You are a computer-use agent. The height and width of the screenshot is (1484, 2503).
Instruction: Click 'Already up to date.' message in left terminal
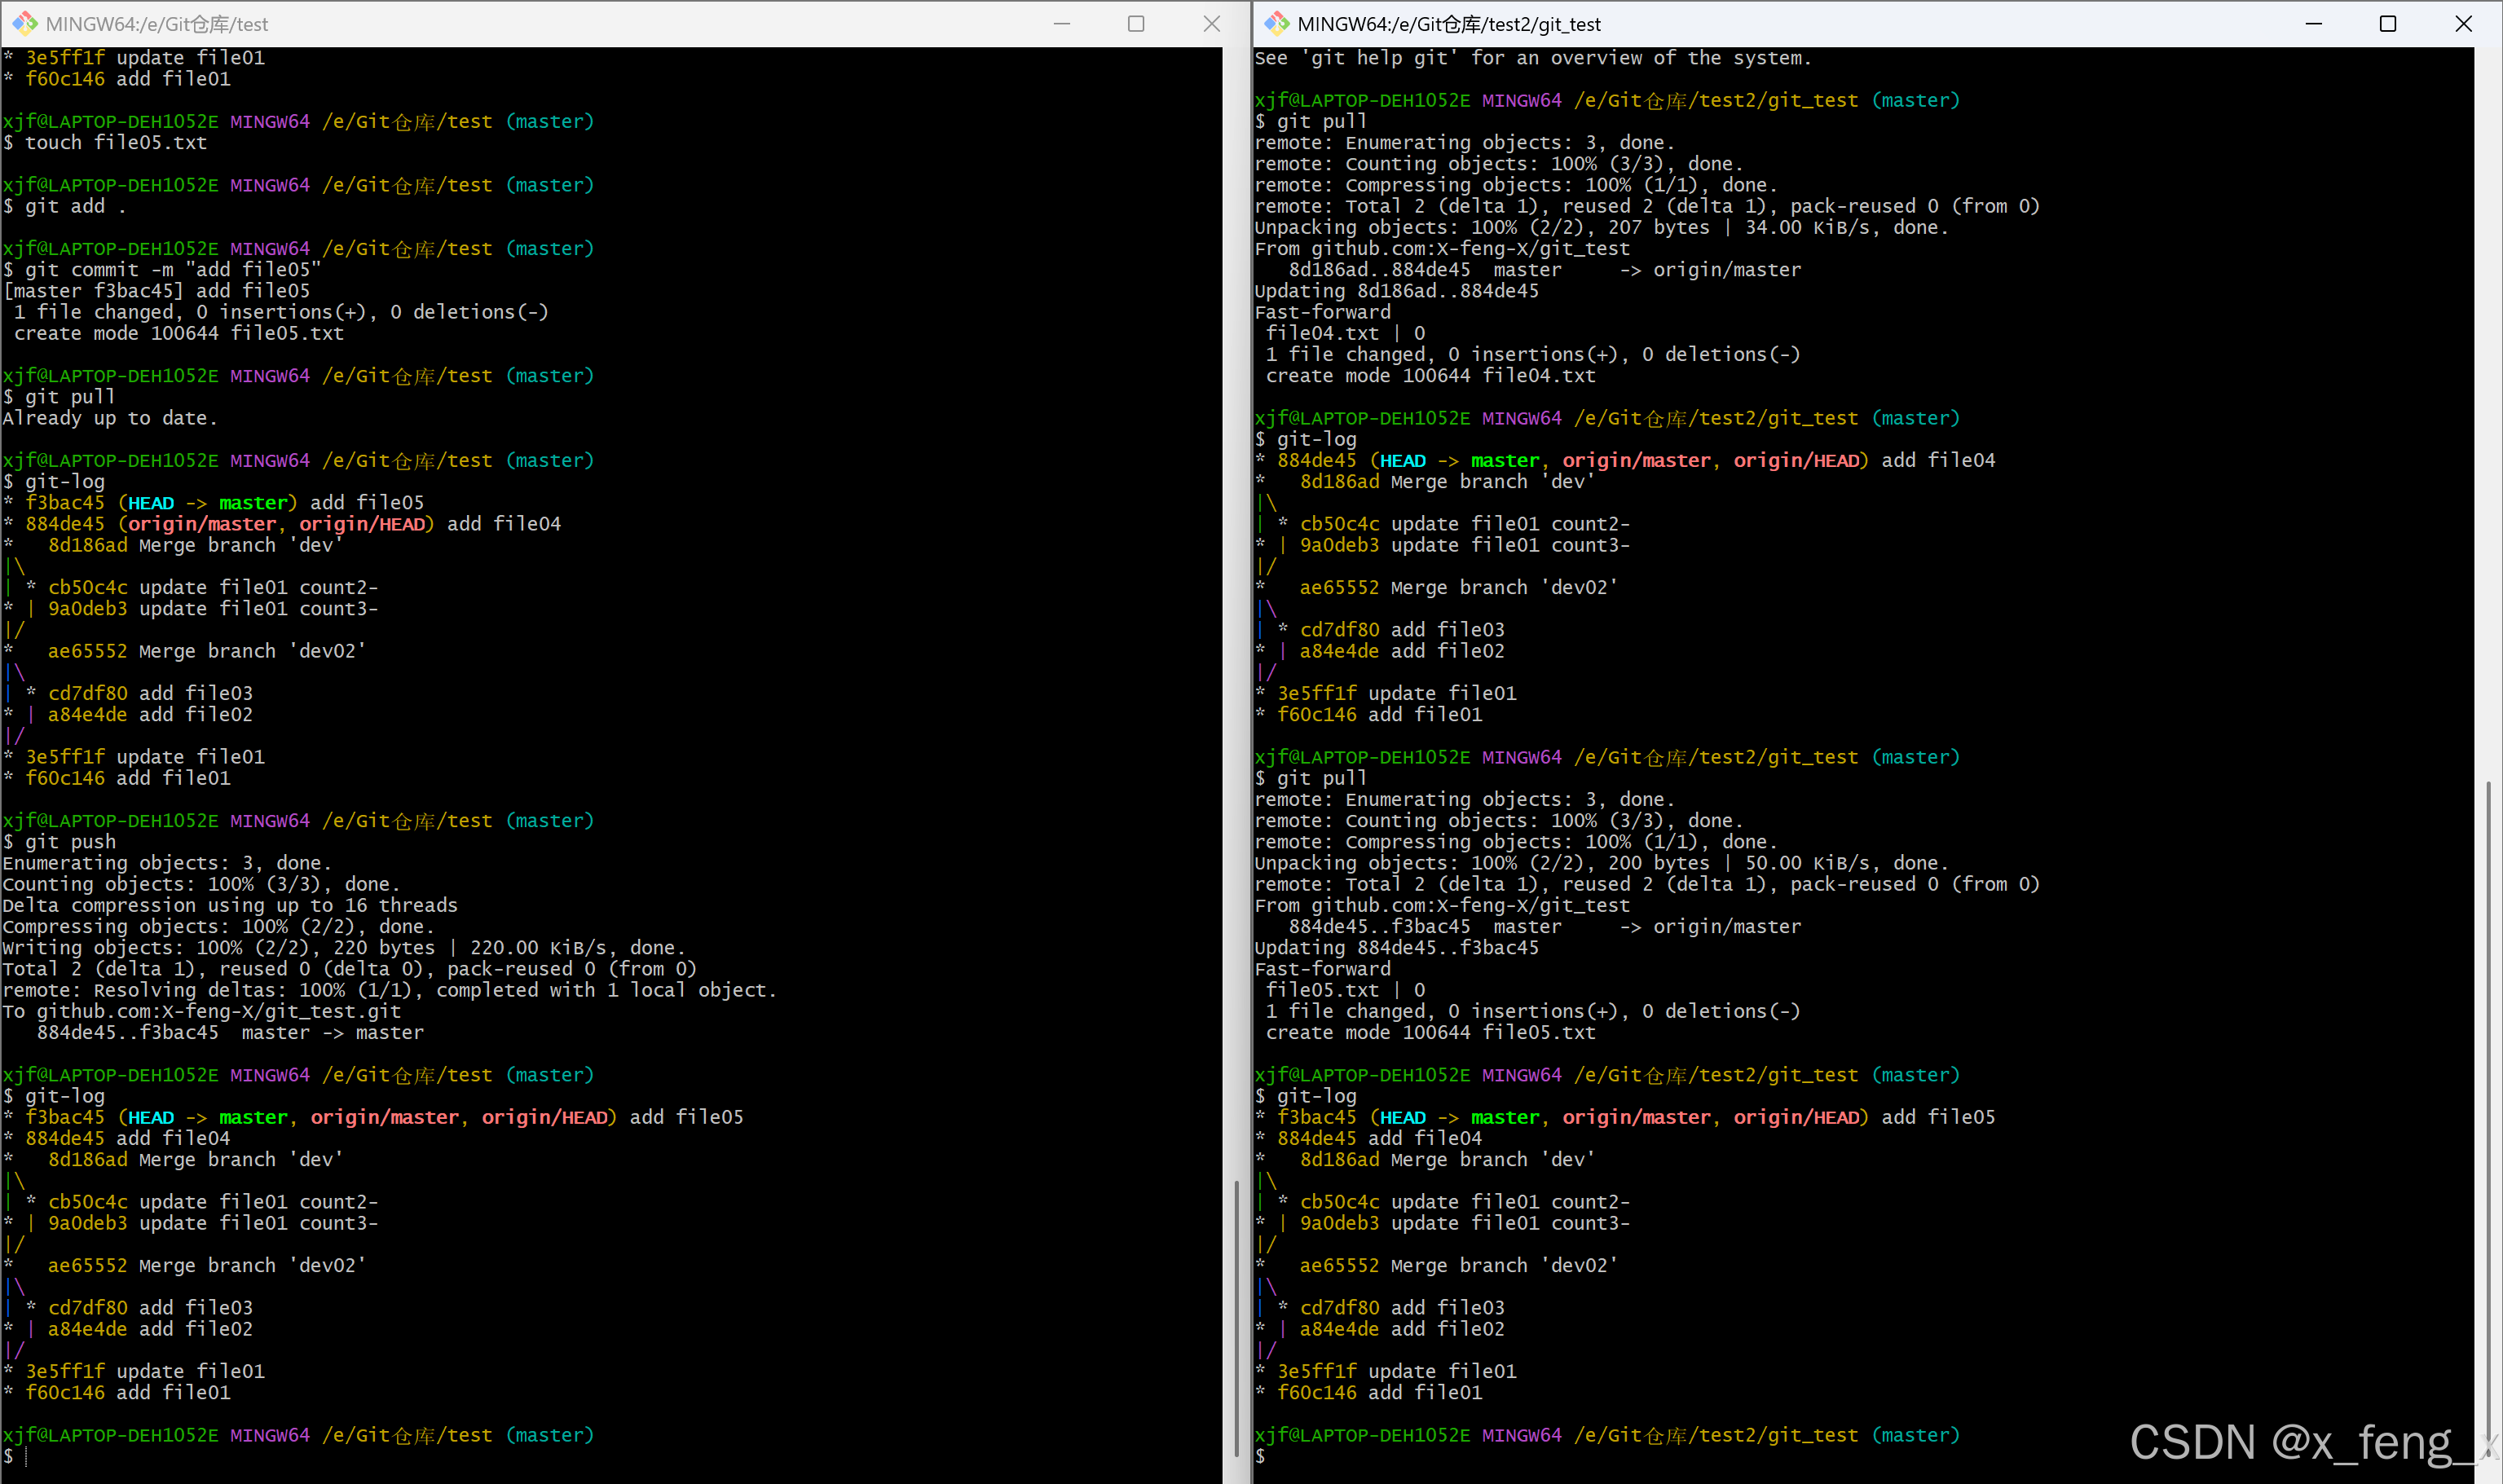click(109, 418)
